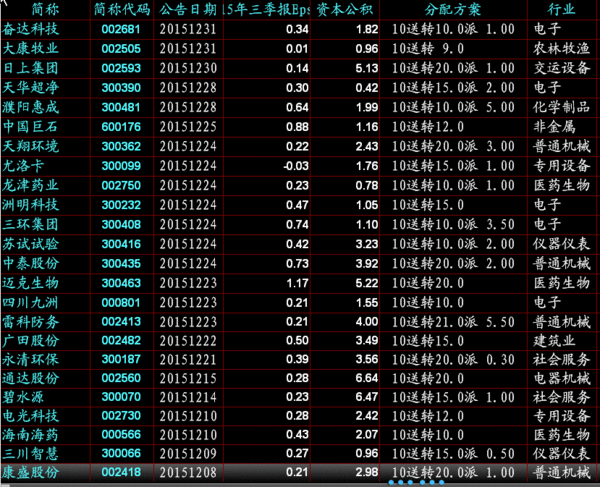Click stock code 300066
Screen dimensions: 600x487
[121, 453]
